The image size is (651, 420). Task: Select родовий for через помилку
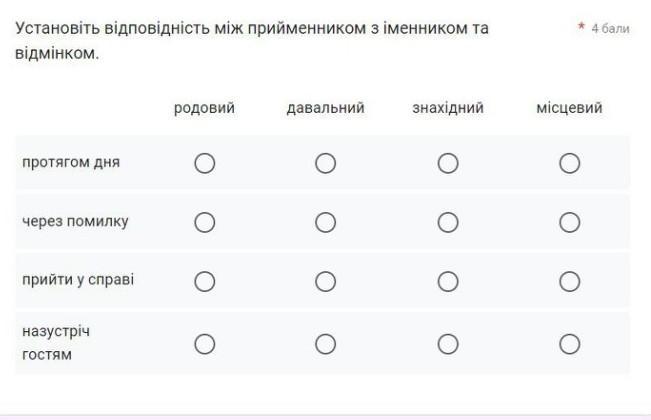205,222
